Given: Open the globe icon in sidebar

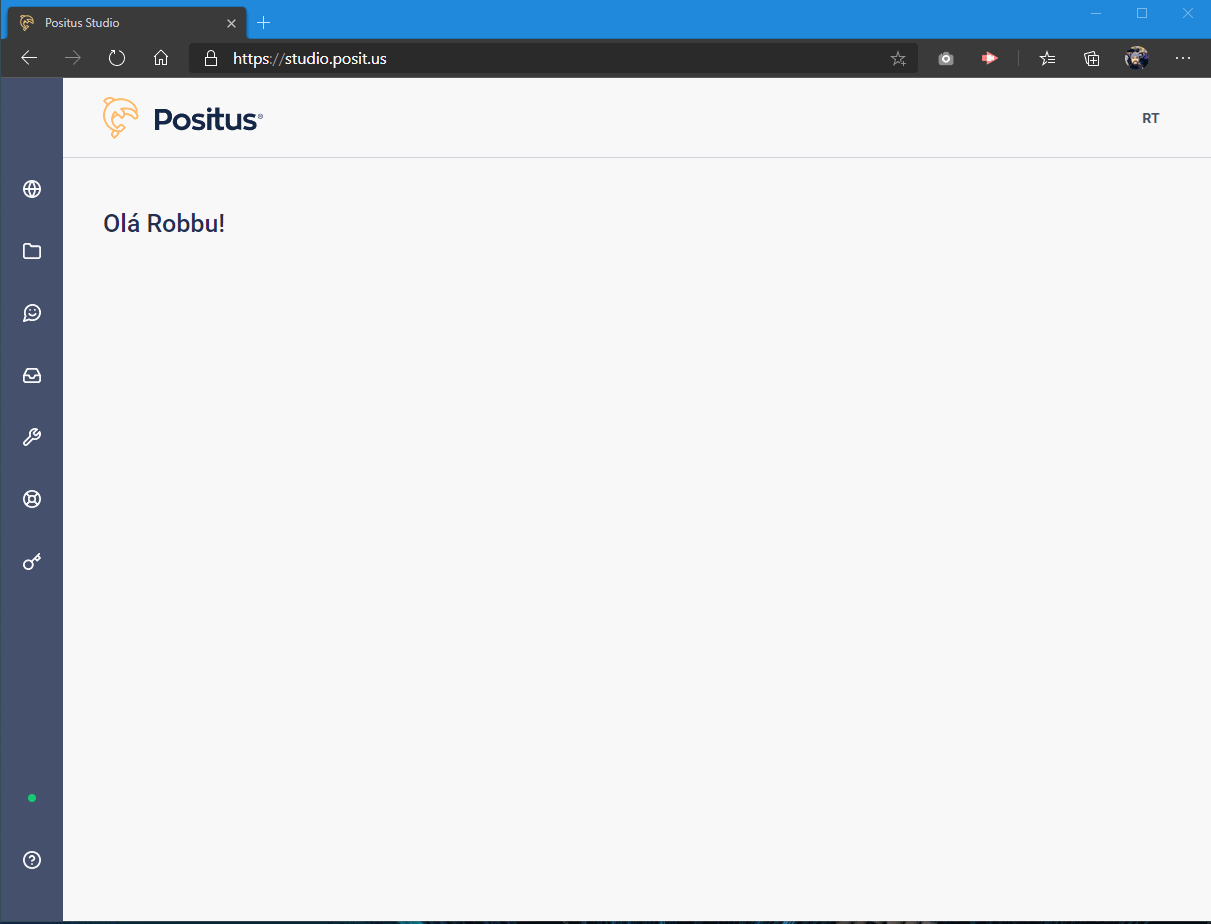Looking at the screenshot, I should [x=32, y=189].
